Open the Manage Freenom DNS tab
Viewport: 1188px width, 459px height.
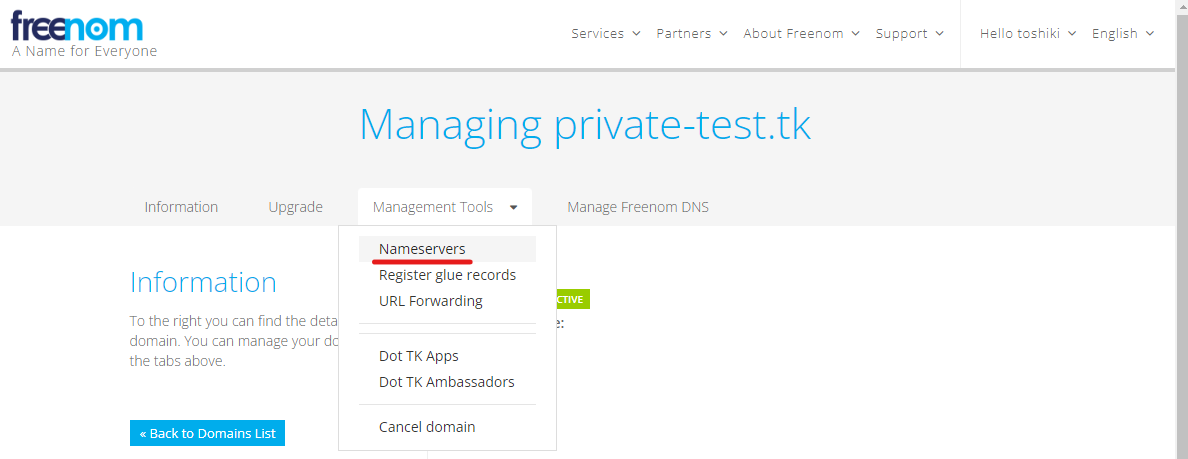[637, 207]
